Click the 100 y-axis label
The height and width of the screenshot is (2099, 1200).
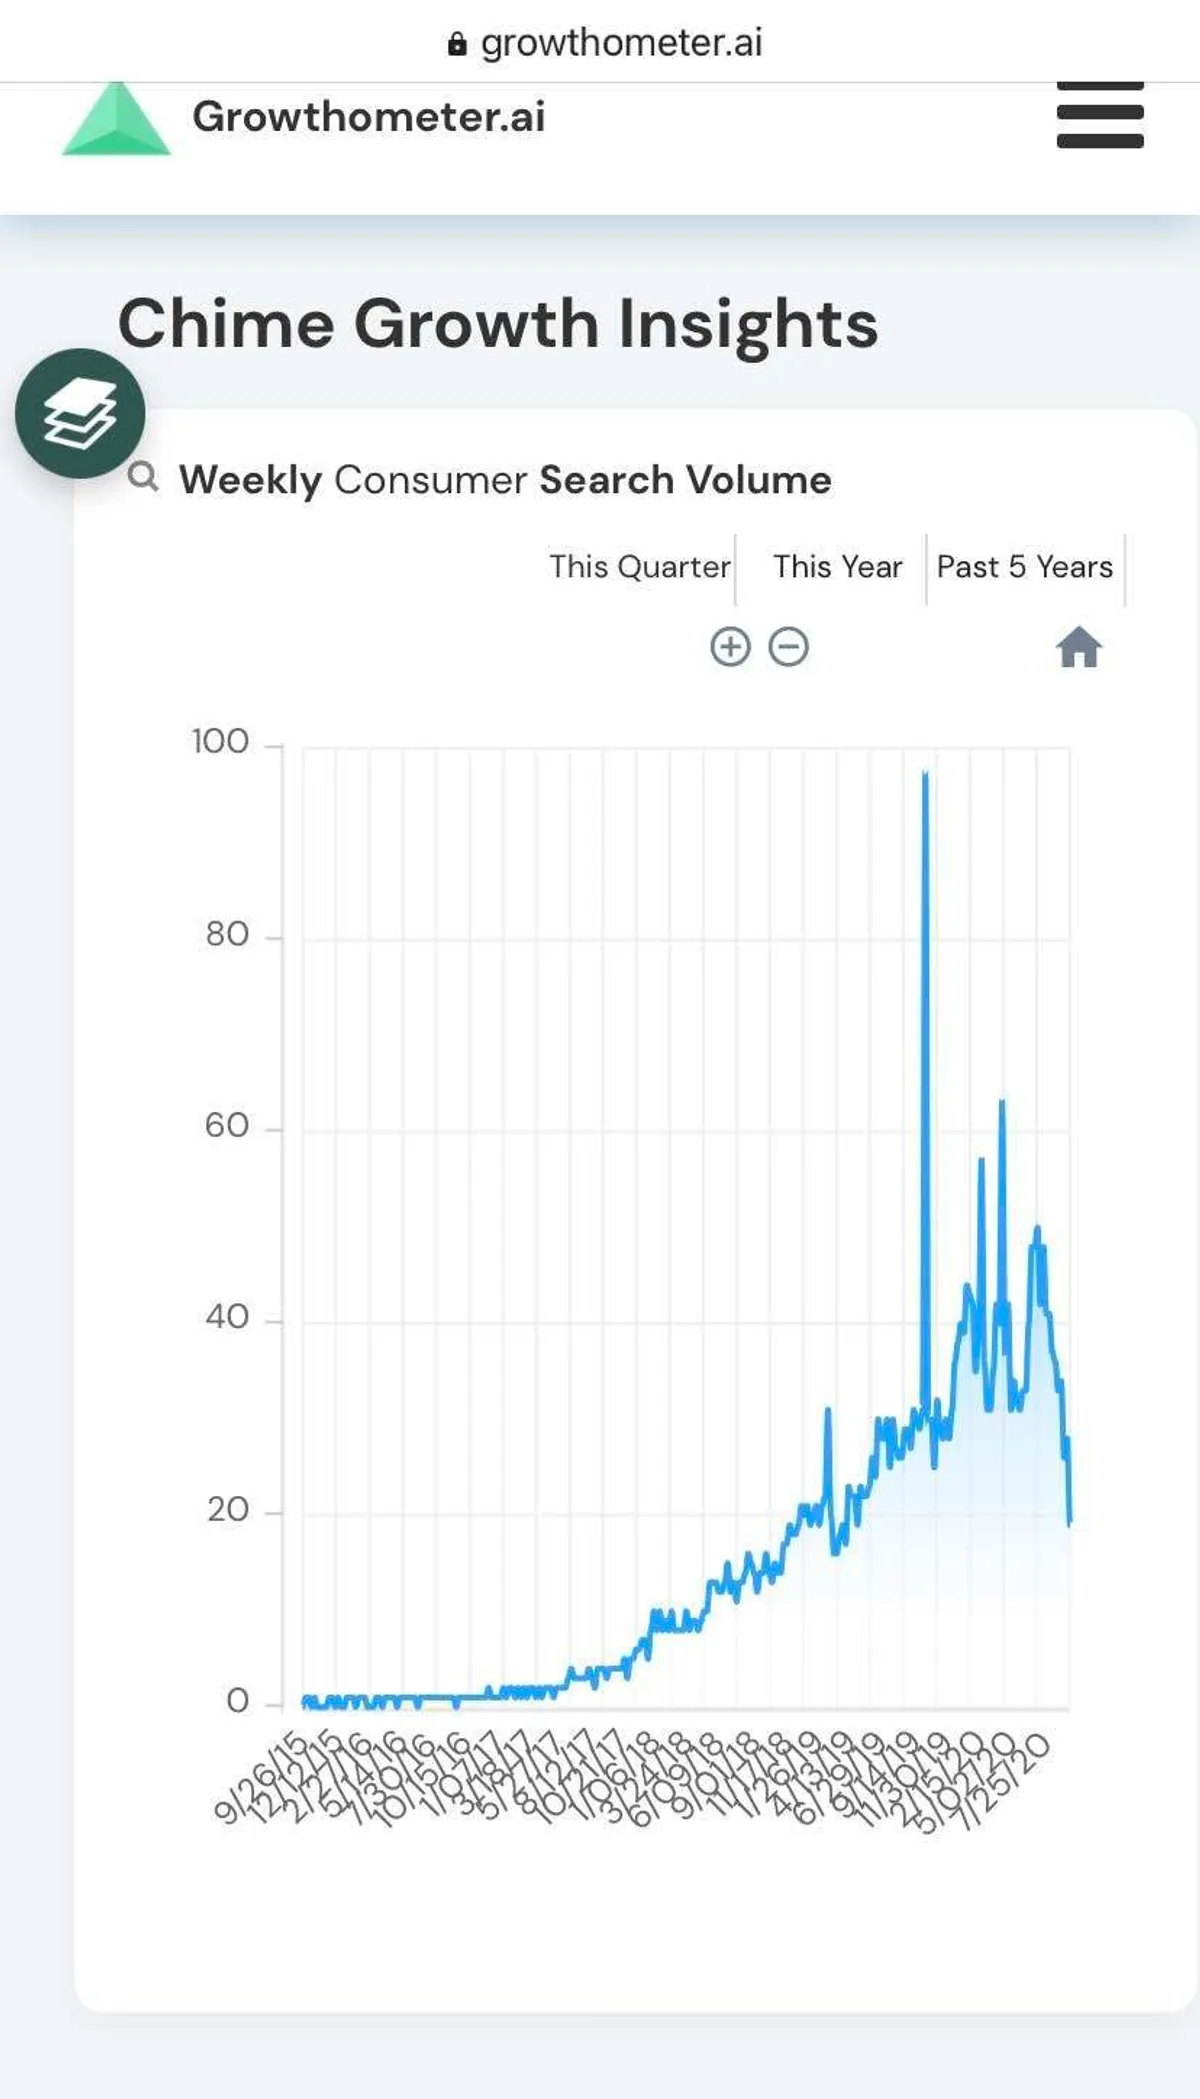(x=220, y=742)
